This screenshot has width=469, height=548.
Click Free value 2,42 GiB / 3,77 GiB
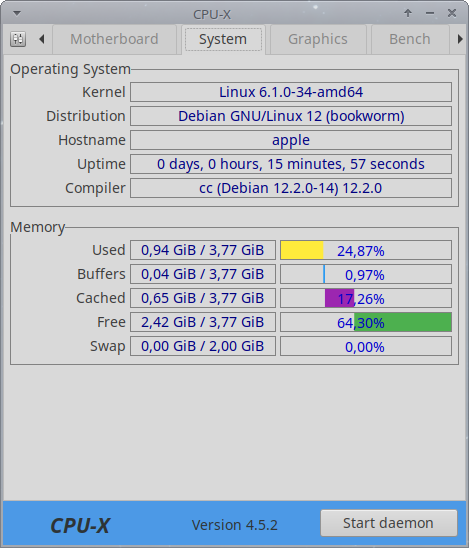203,322
